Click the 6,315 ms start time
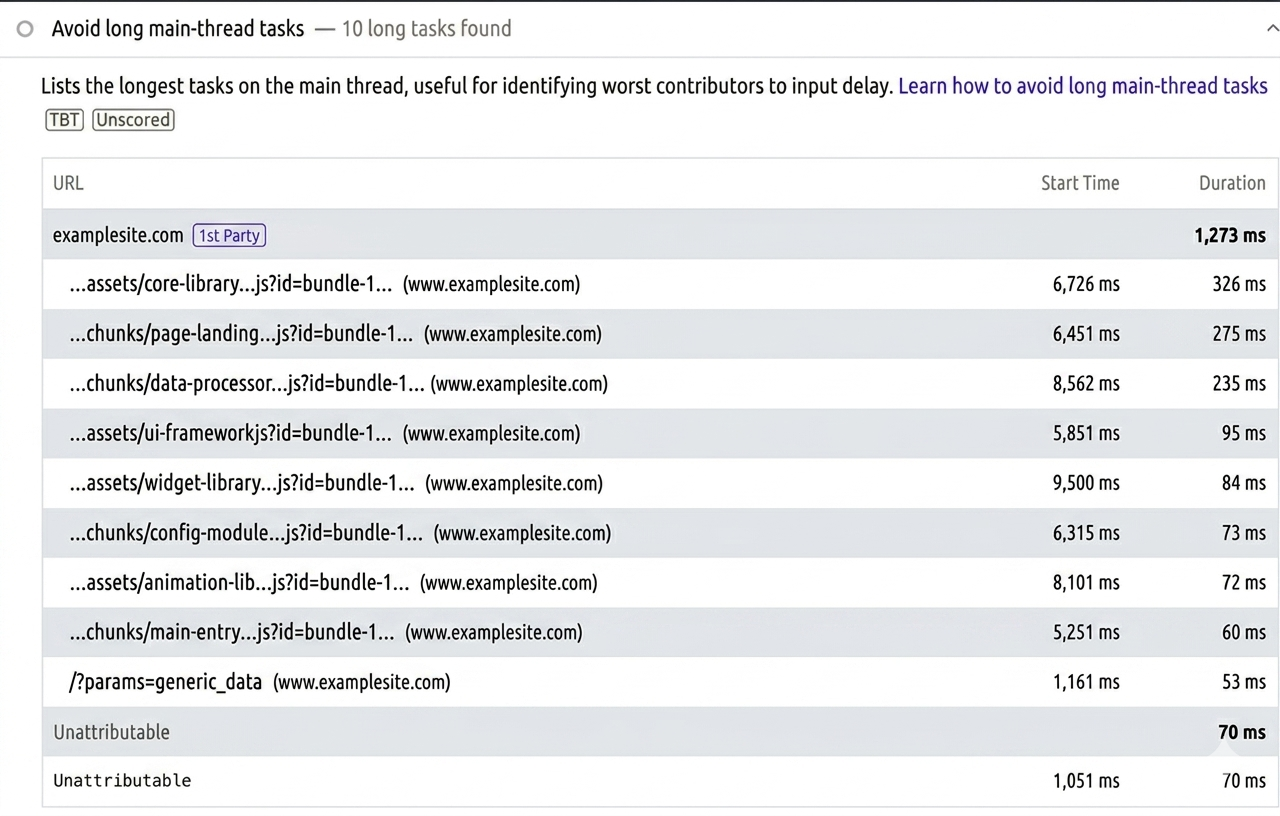The image size is (1280, 816). (x=1086, y=533)
